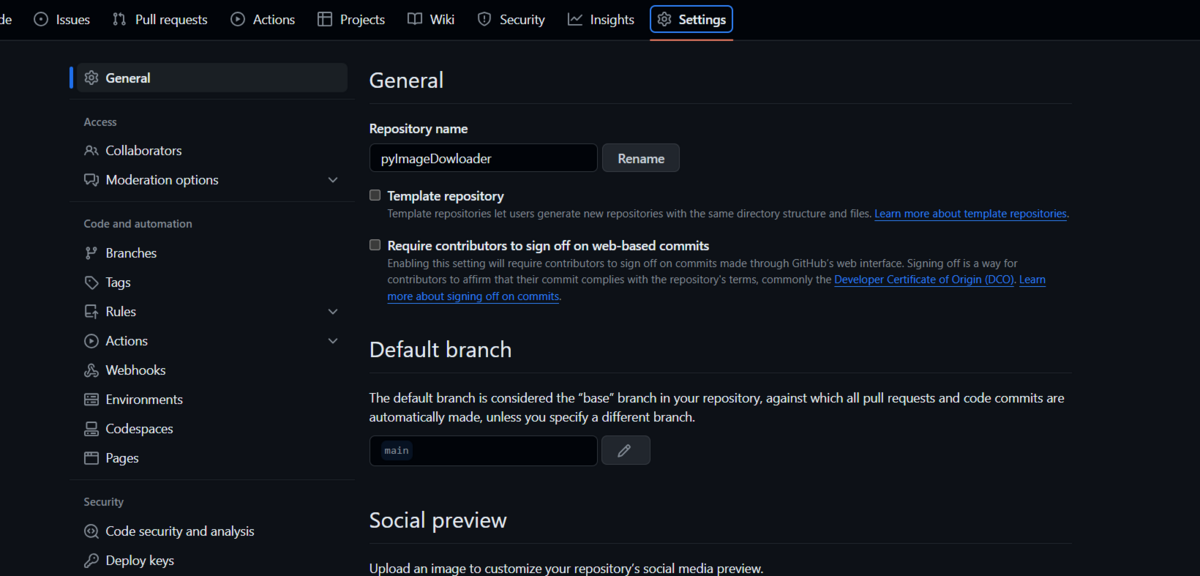Click inside the Repository name input field
1200x576 pixels.
483,157
